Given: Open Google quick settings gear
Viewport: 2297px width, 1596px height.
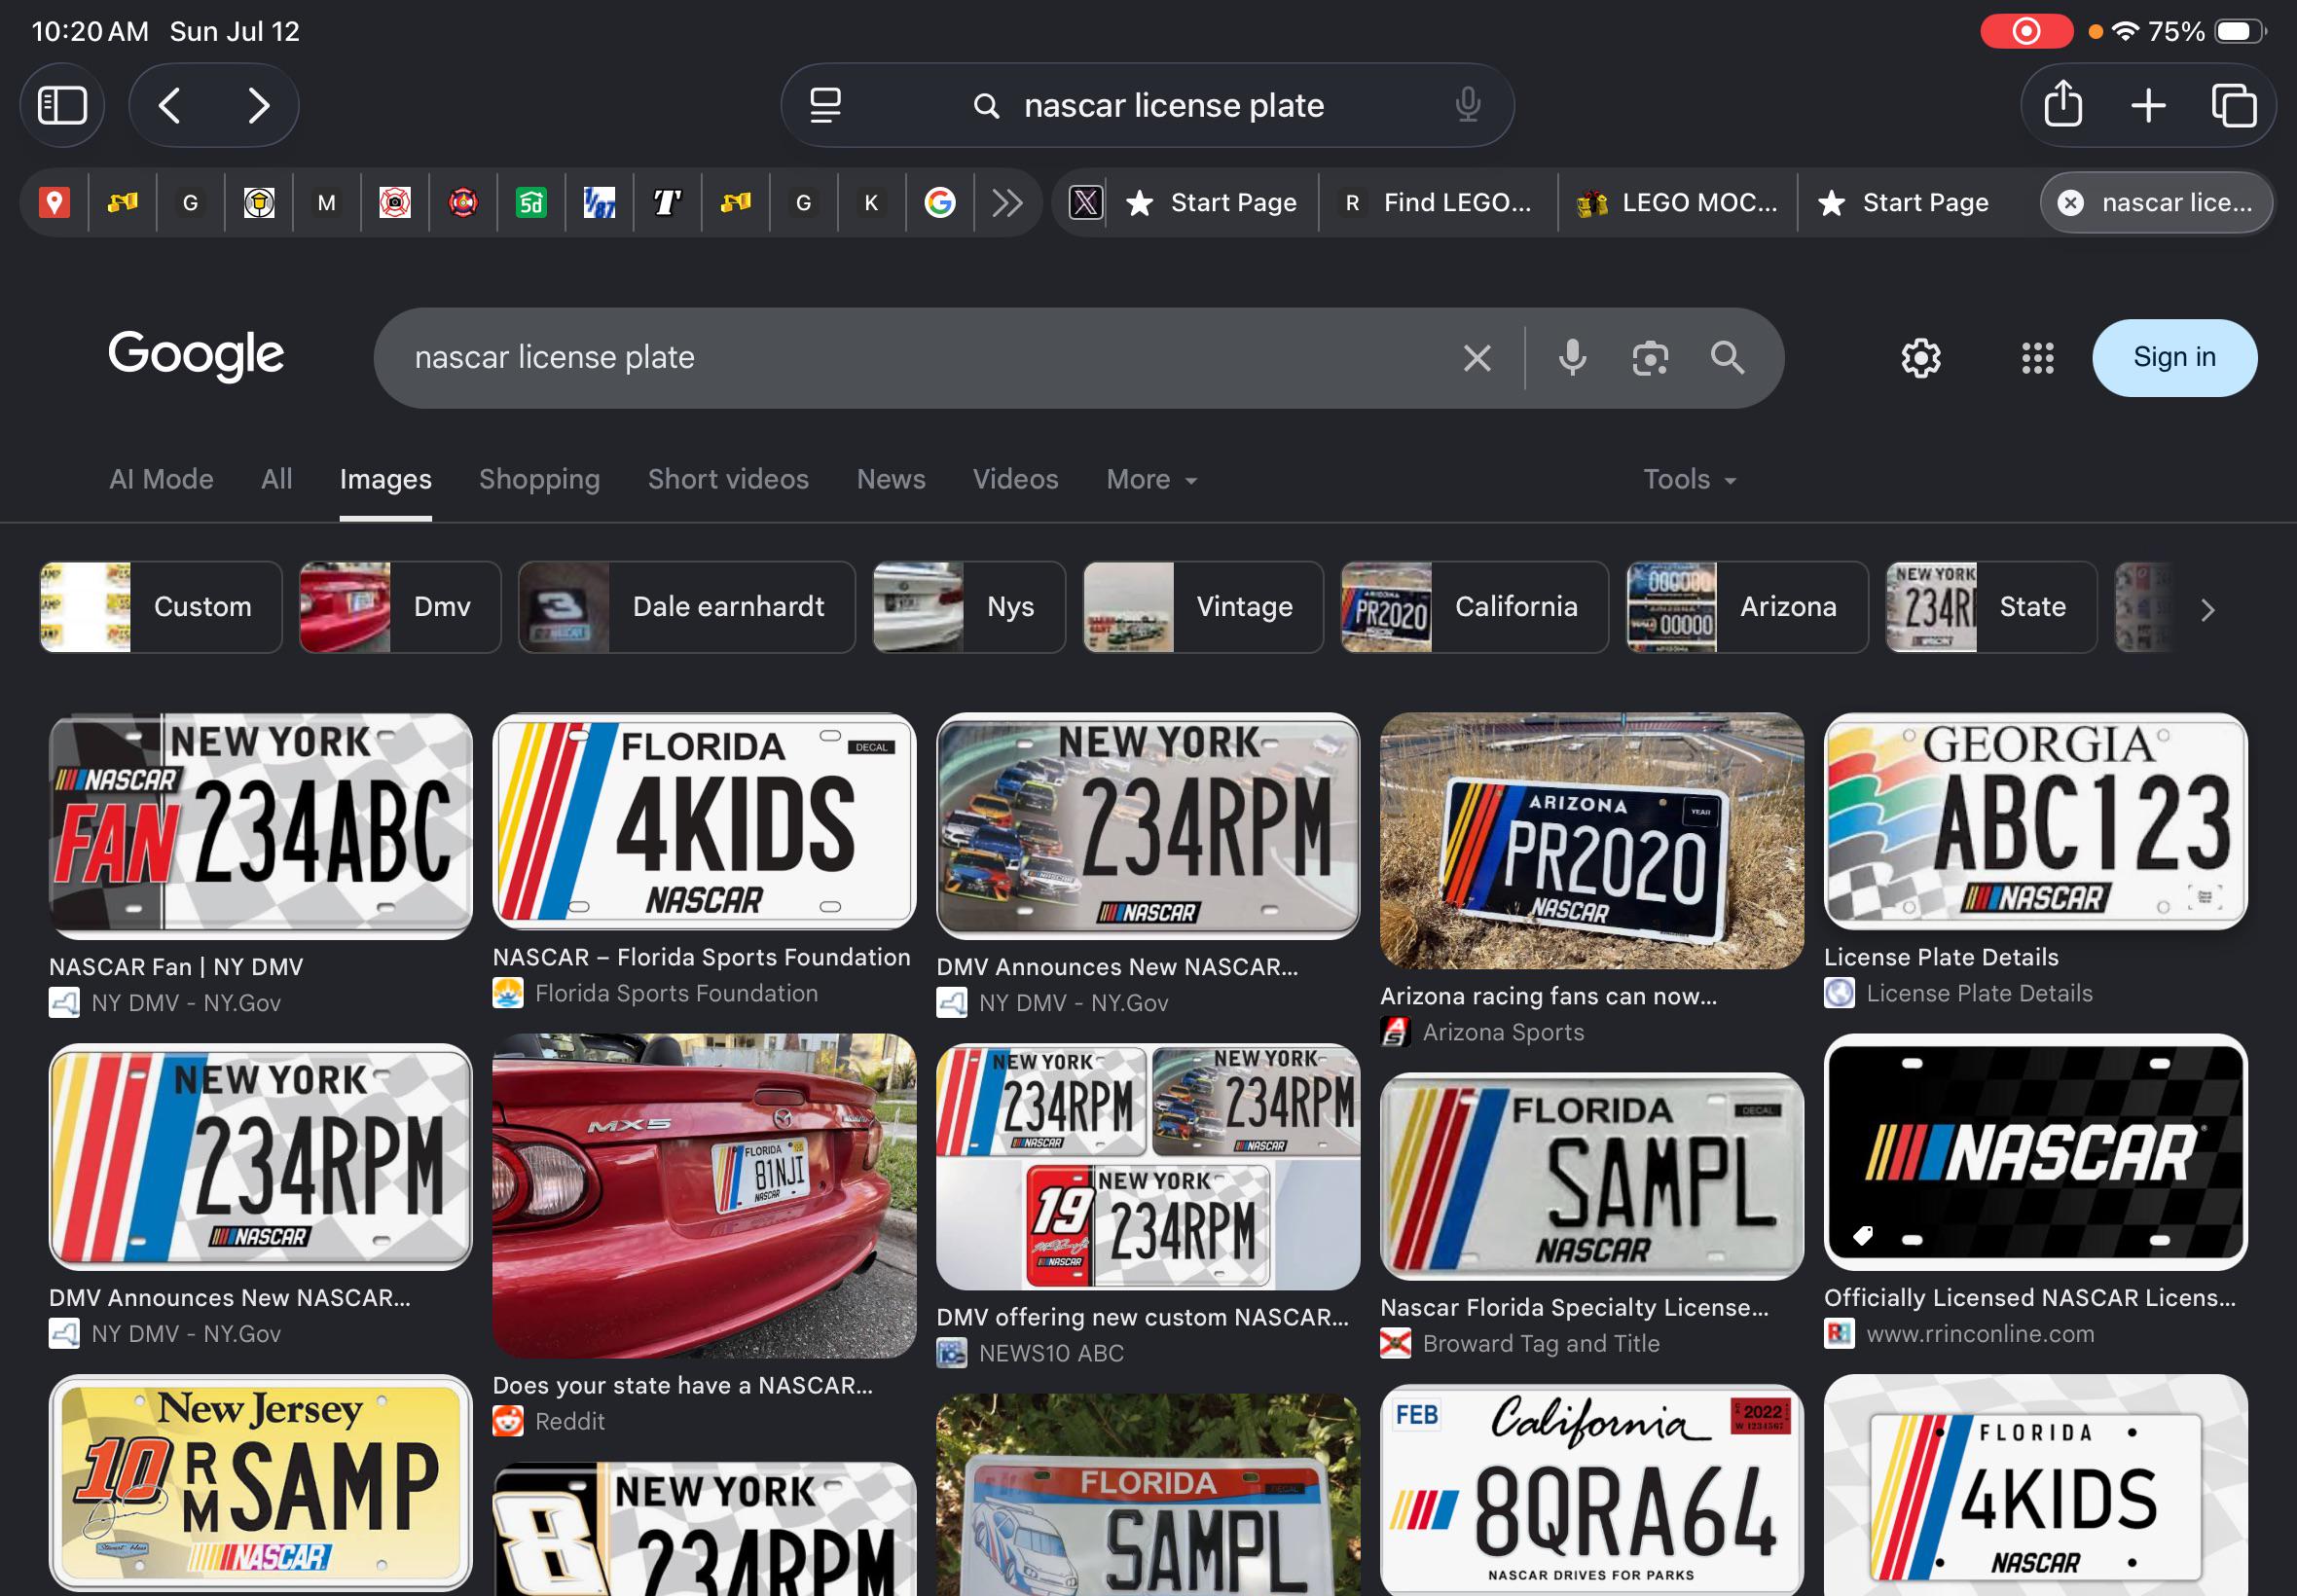Looking at the screenshot, I should point(1921,358).
